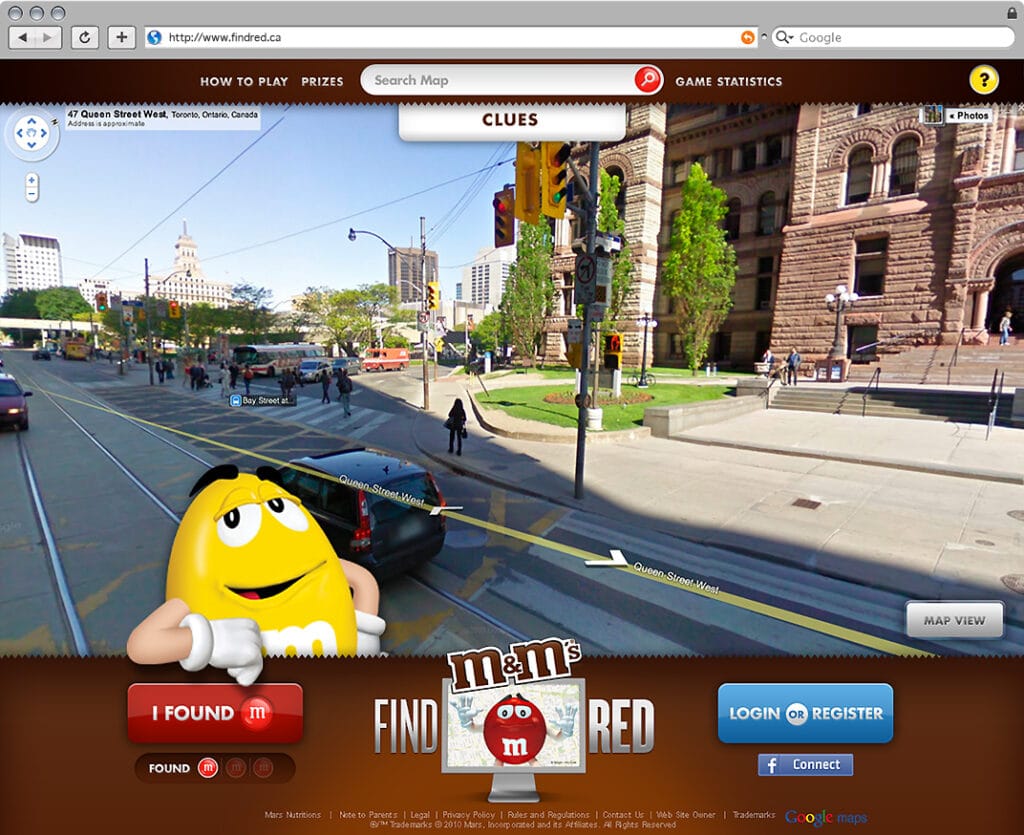Click the globe site icon in address bar
The image size is (1024, 835).
coord(154,37)
